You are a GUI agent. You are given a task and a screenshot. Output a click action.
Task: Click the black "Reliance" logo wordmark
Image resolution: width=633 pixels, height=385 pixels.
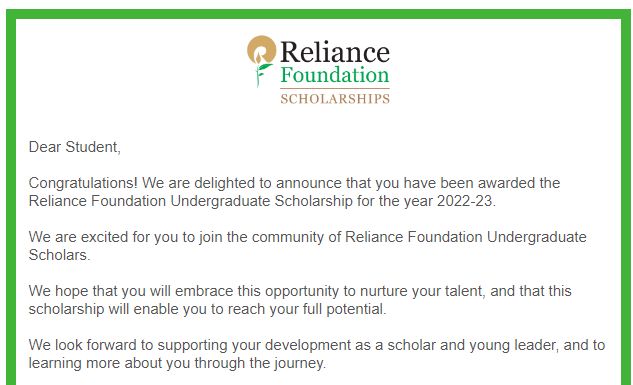[335, 52]
